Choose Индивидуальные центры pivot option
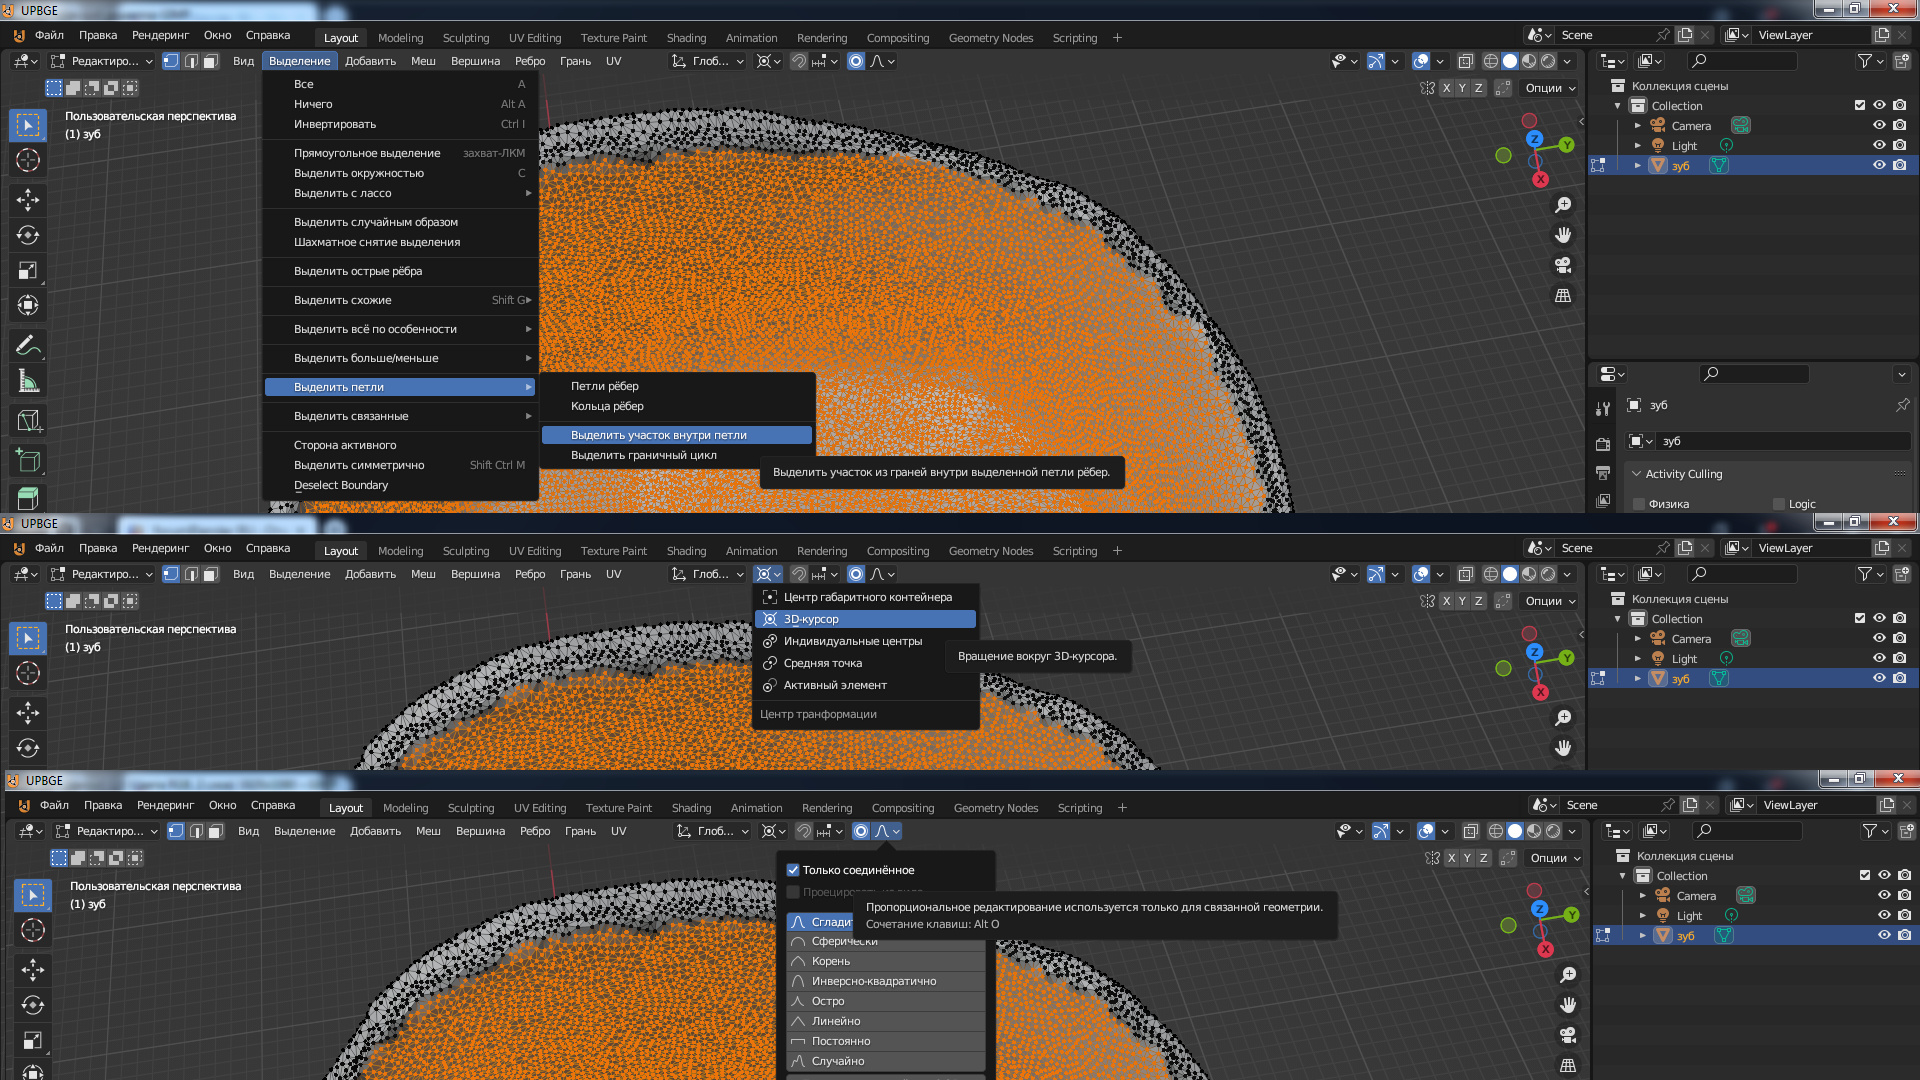 (x=852, y=641)
